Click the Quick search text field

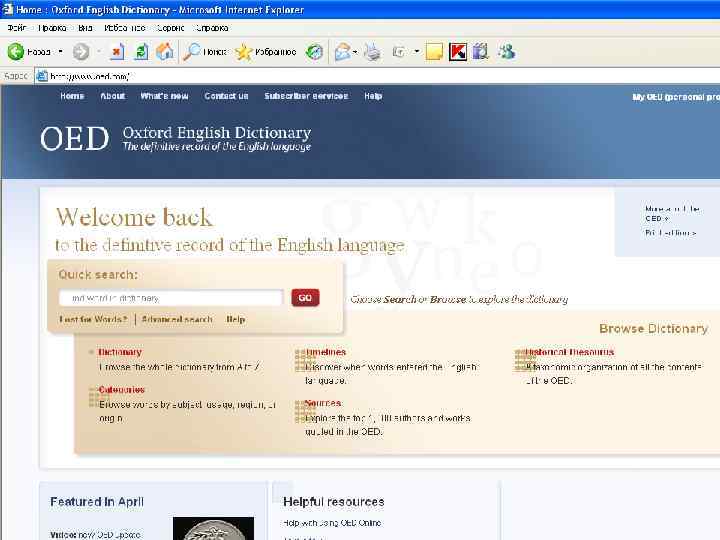[171, 298]
